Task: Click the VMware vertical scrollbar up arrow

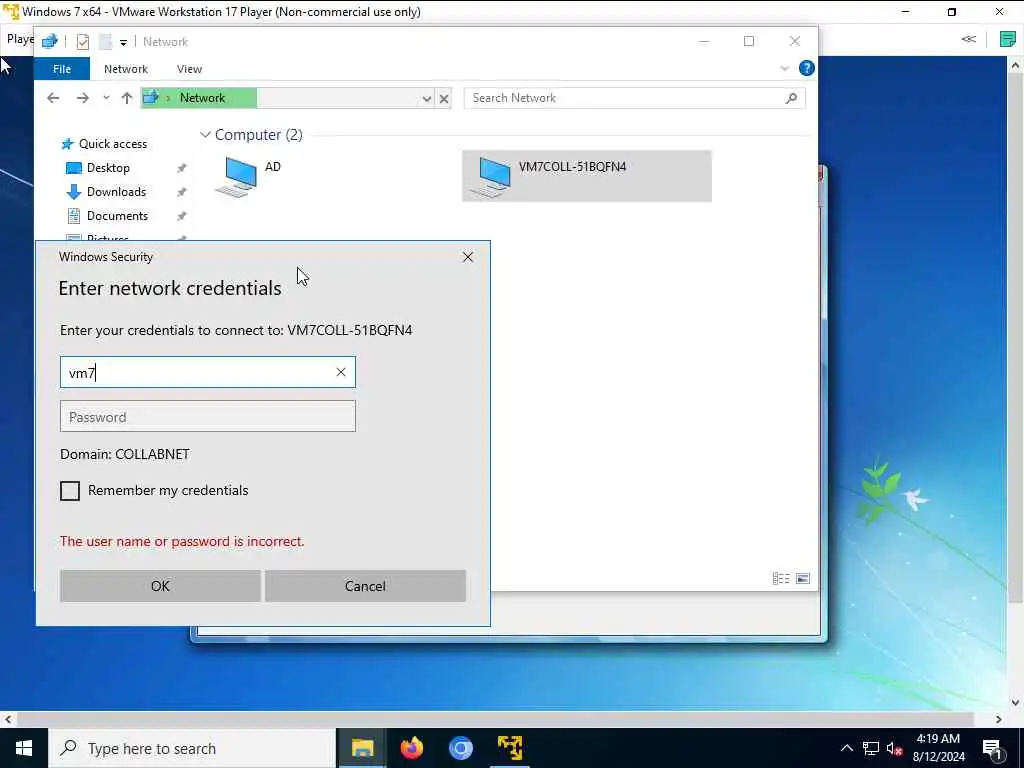Action: pos(1016,65)
